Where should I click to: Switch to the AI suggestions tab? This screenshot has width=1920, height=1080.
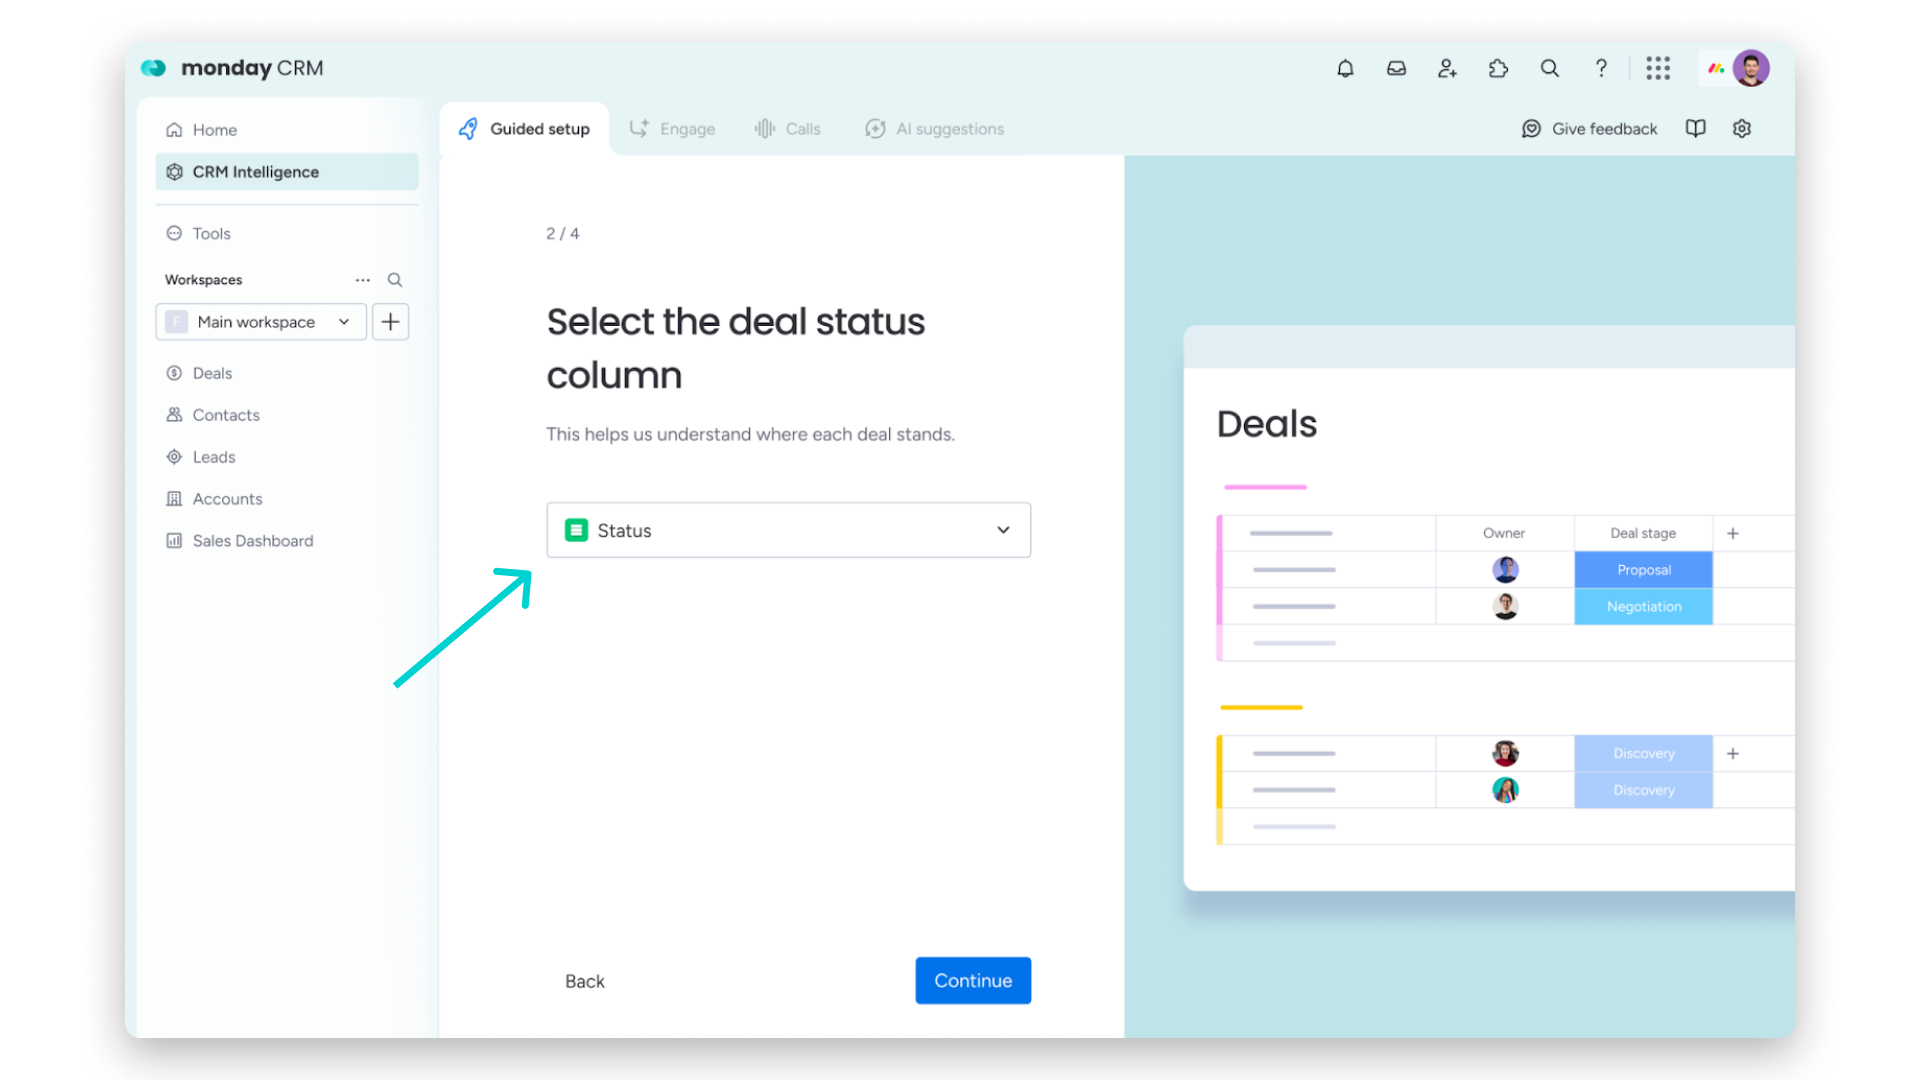pos(935,129)
